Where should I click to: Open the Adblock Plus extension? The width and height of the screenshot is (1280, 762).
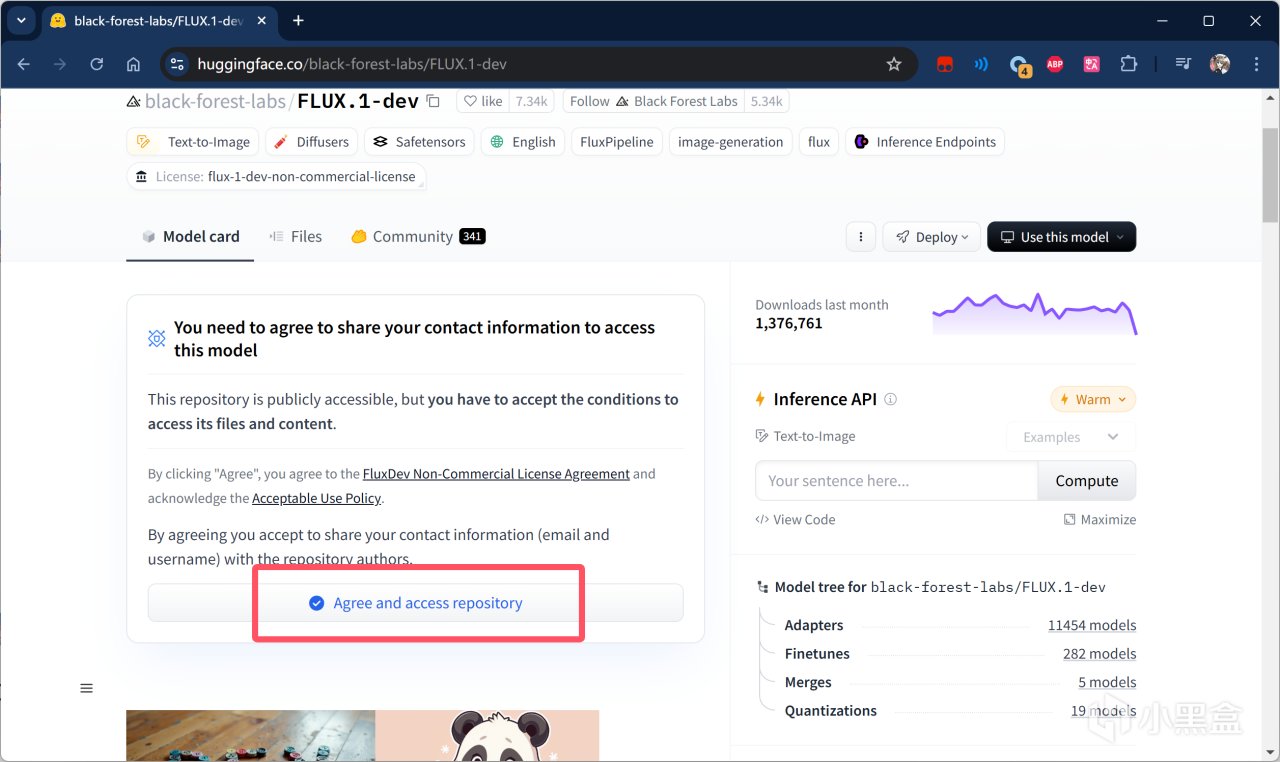pyautogui.click(x=1055, y=64)
